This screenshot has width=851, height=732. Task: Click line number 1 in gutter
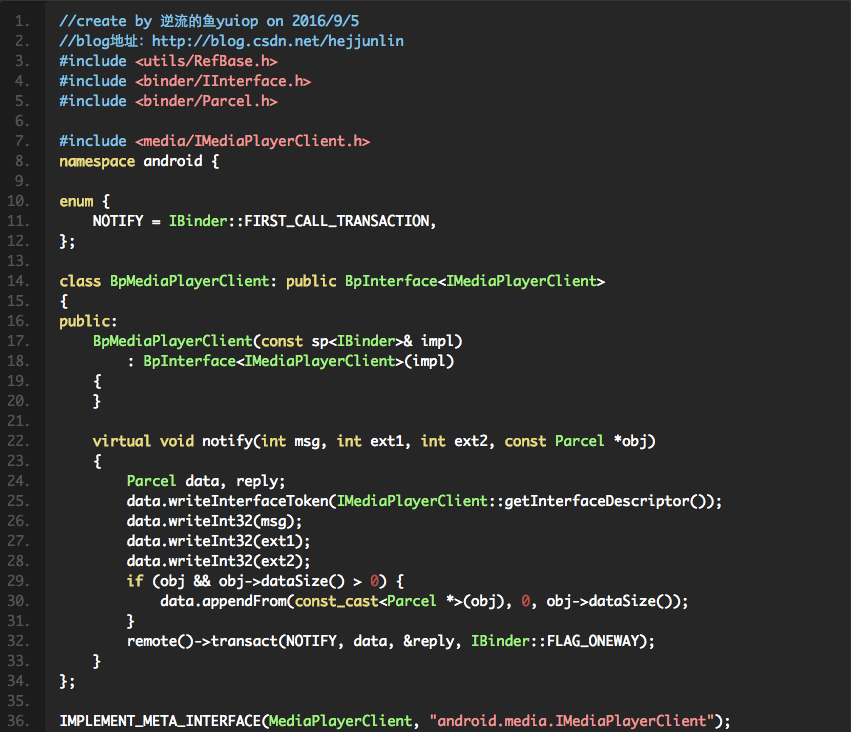point(22,21)
